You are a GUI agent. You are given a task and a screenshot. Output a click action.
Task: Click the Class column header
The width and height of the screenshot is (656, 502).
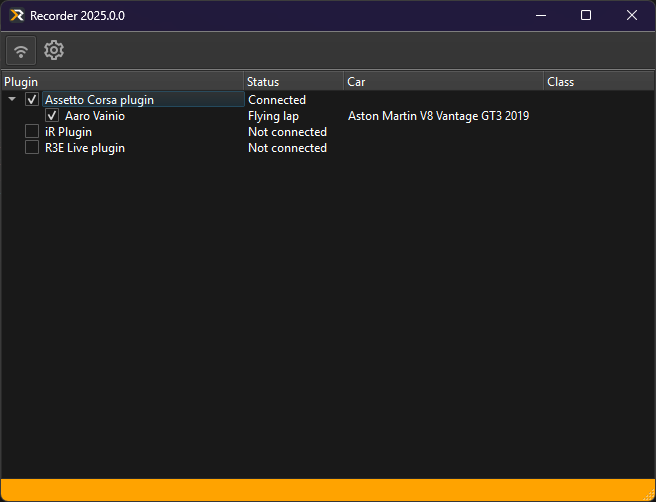pyautogui.click(x=596, y=82)
